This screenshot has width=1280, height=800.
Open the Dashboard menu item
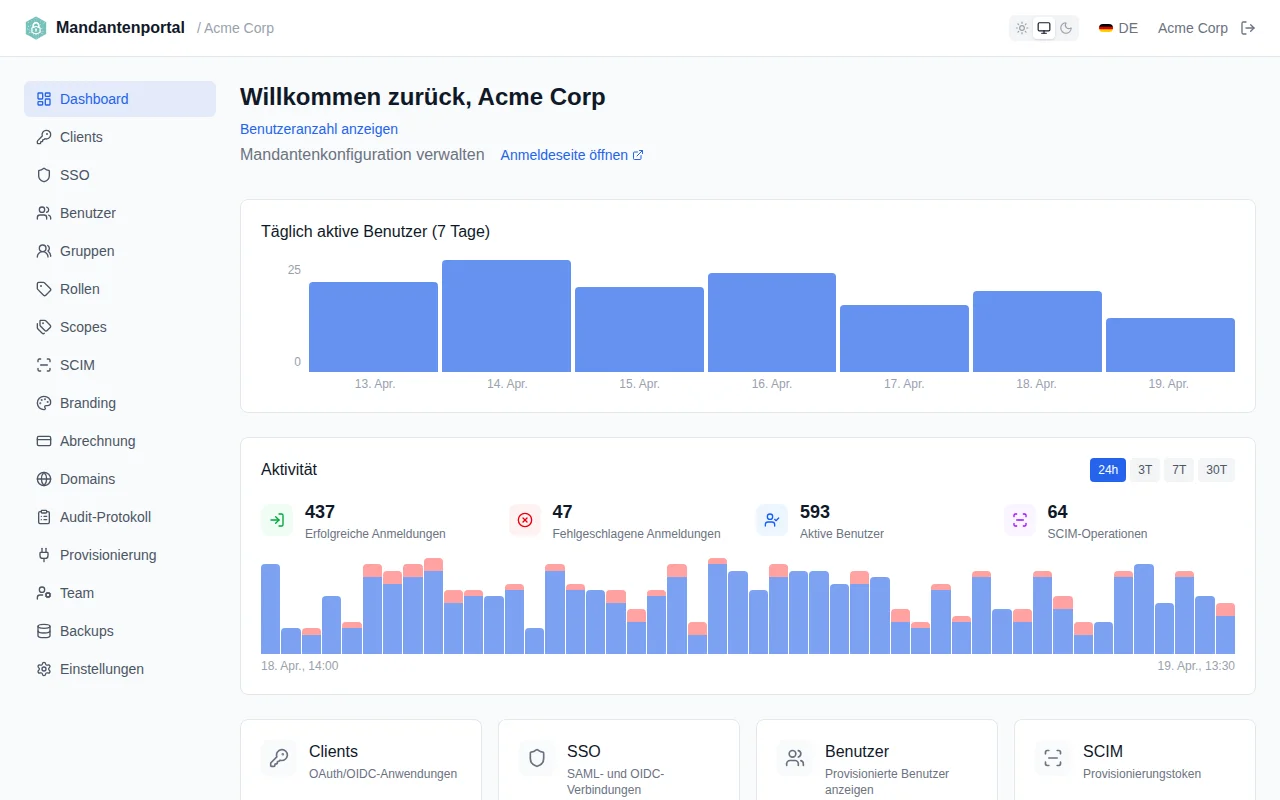coord(120,99)
